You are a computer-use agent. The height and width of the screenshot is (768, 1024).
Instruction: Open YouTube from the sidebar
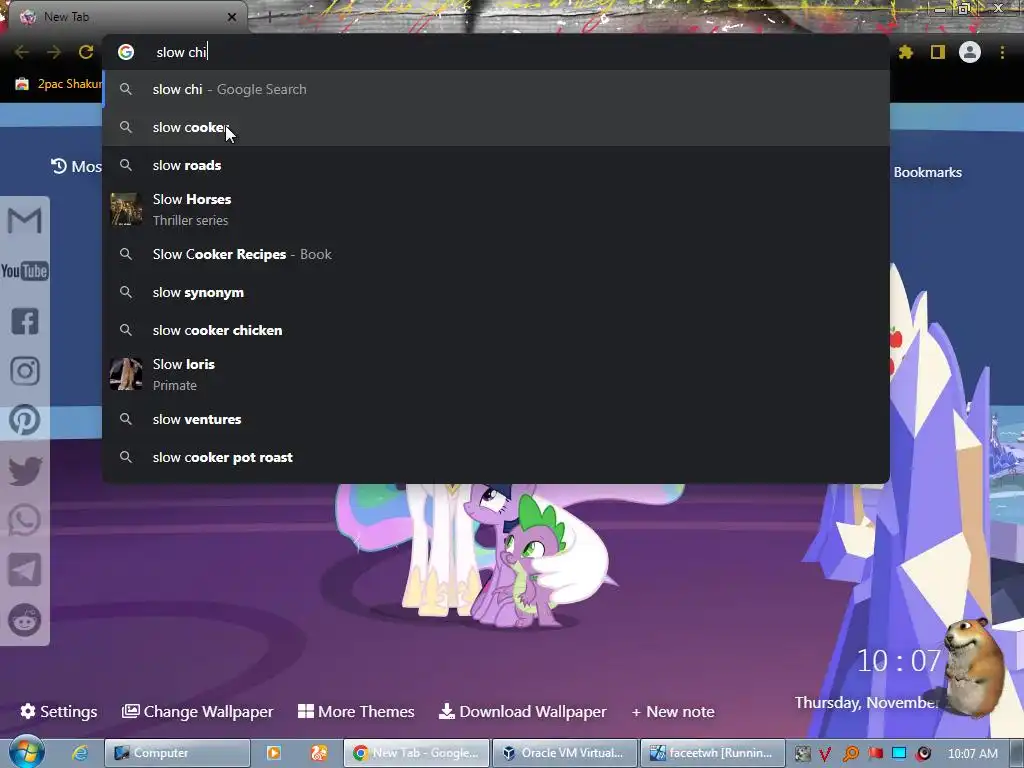coord(25,271)
